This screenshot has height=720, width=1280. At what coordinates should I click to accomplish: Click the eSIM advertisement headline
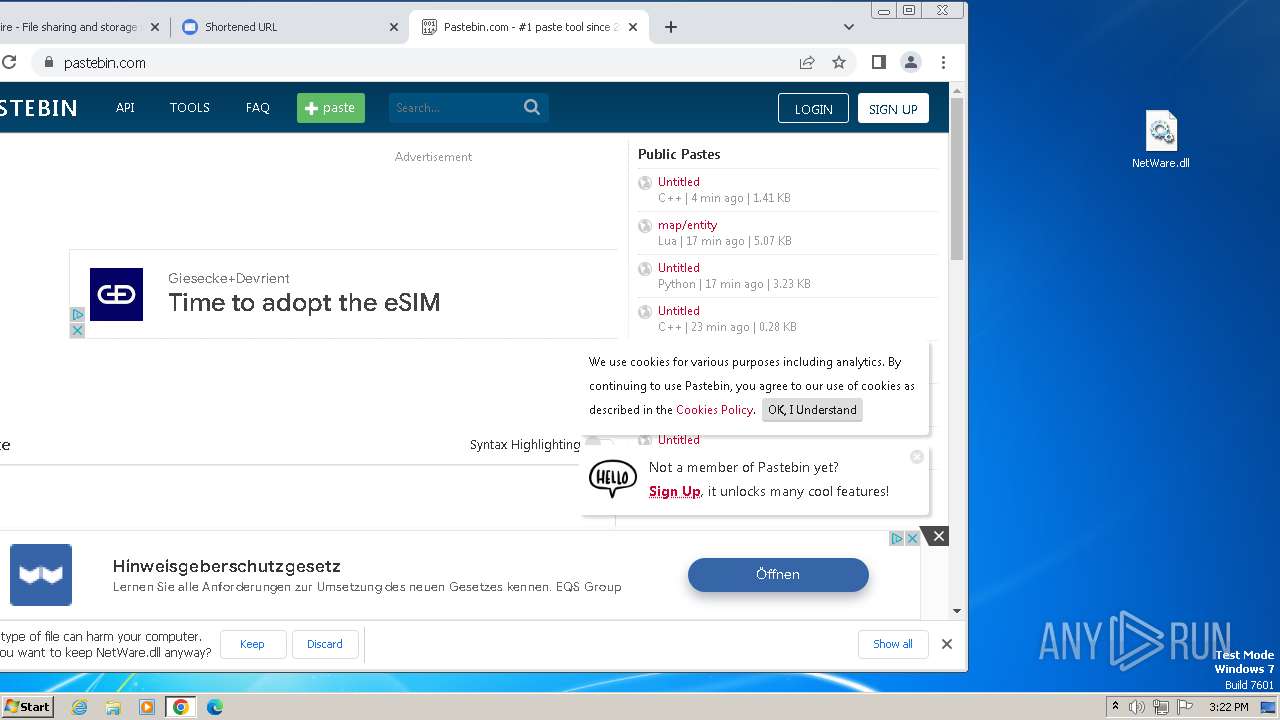tap(304, 303)
